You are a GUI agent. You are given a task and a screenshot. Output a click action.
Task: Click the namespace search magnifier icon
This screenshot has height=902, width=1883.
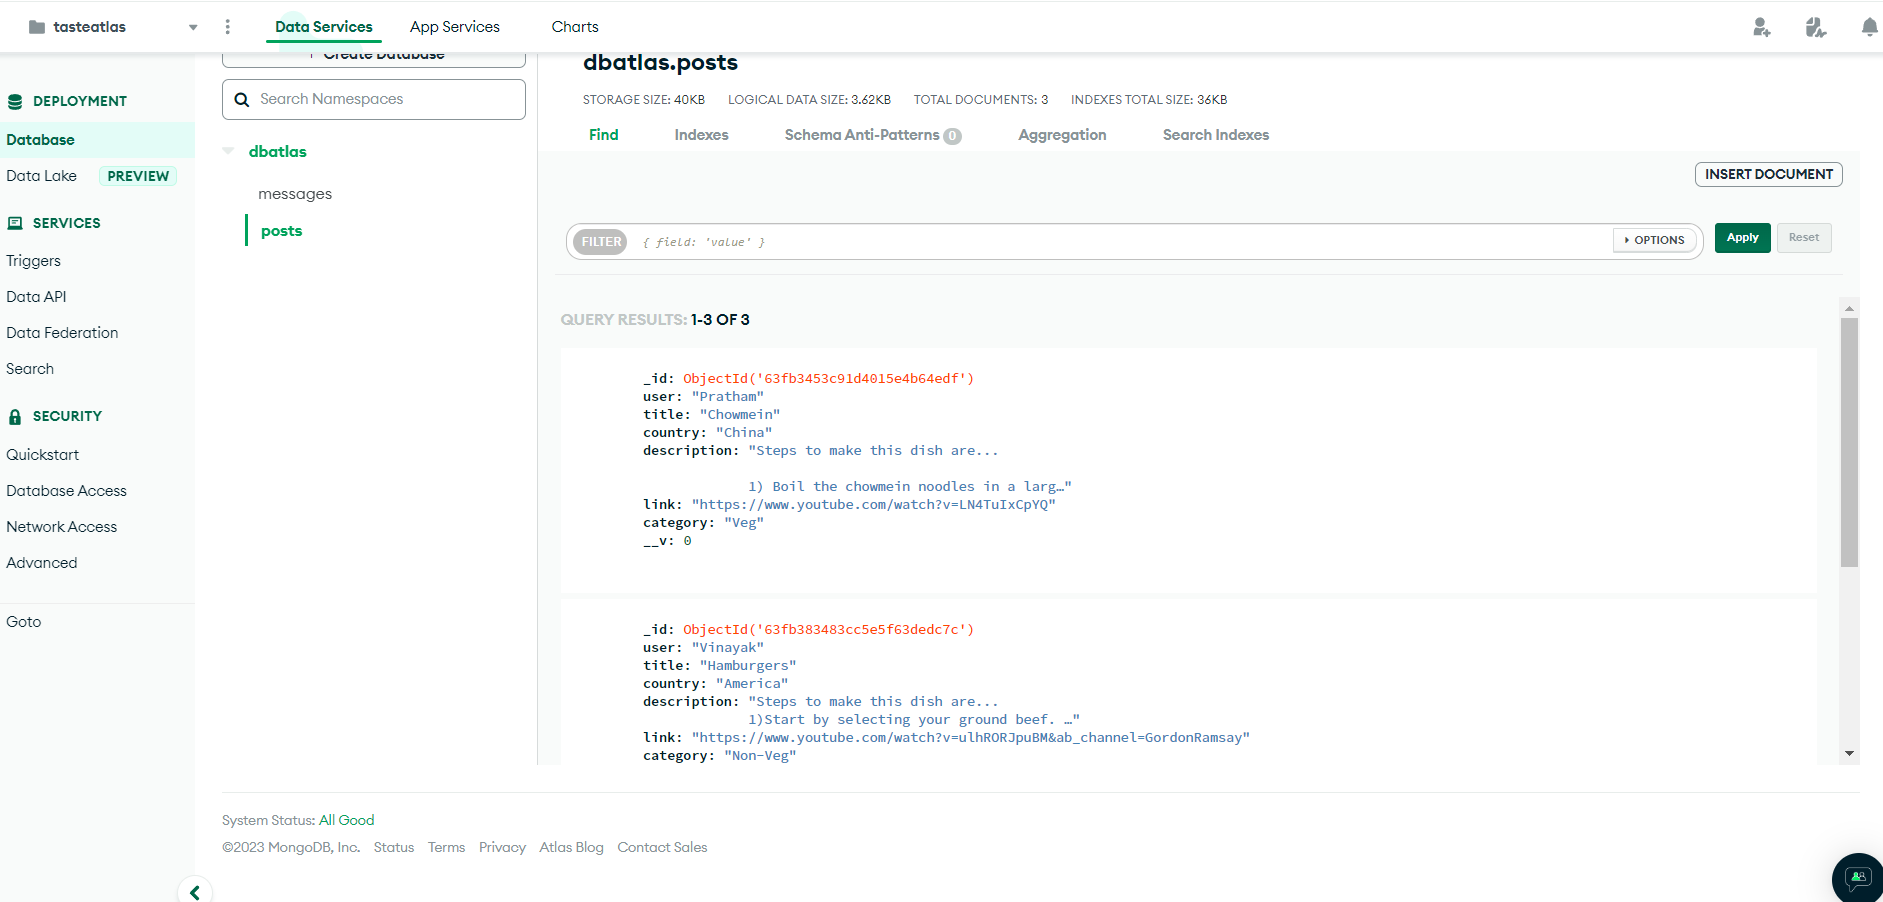click(x=241, y=99)
